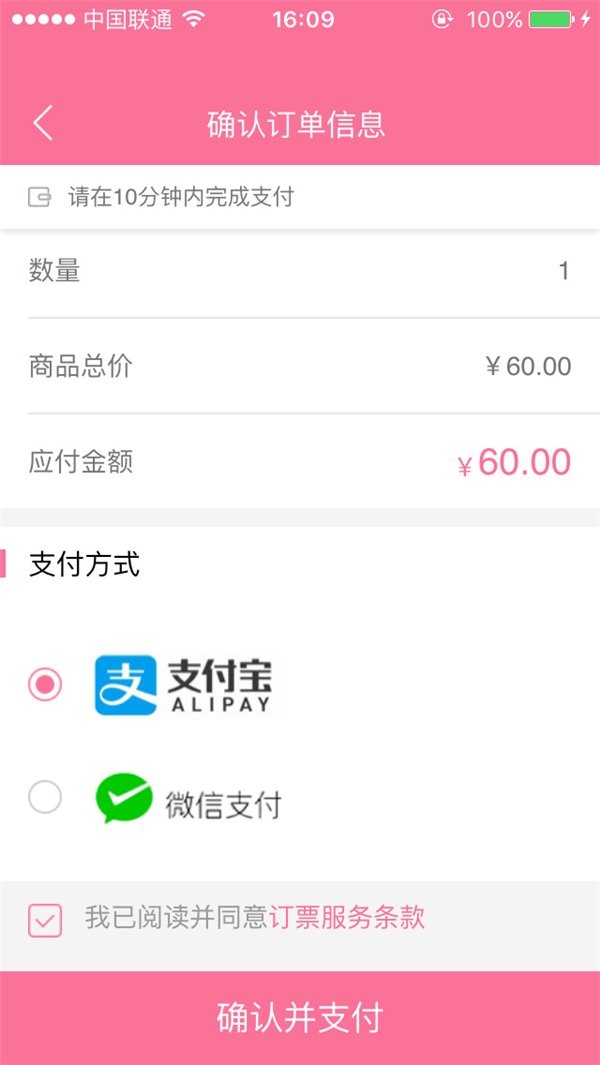Toggle the agree to terms checkbox
600x1065 pixels.
[45, 919]
